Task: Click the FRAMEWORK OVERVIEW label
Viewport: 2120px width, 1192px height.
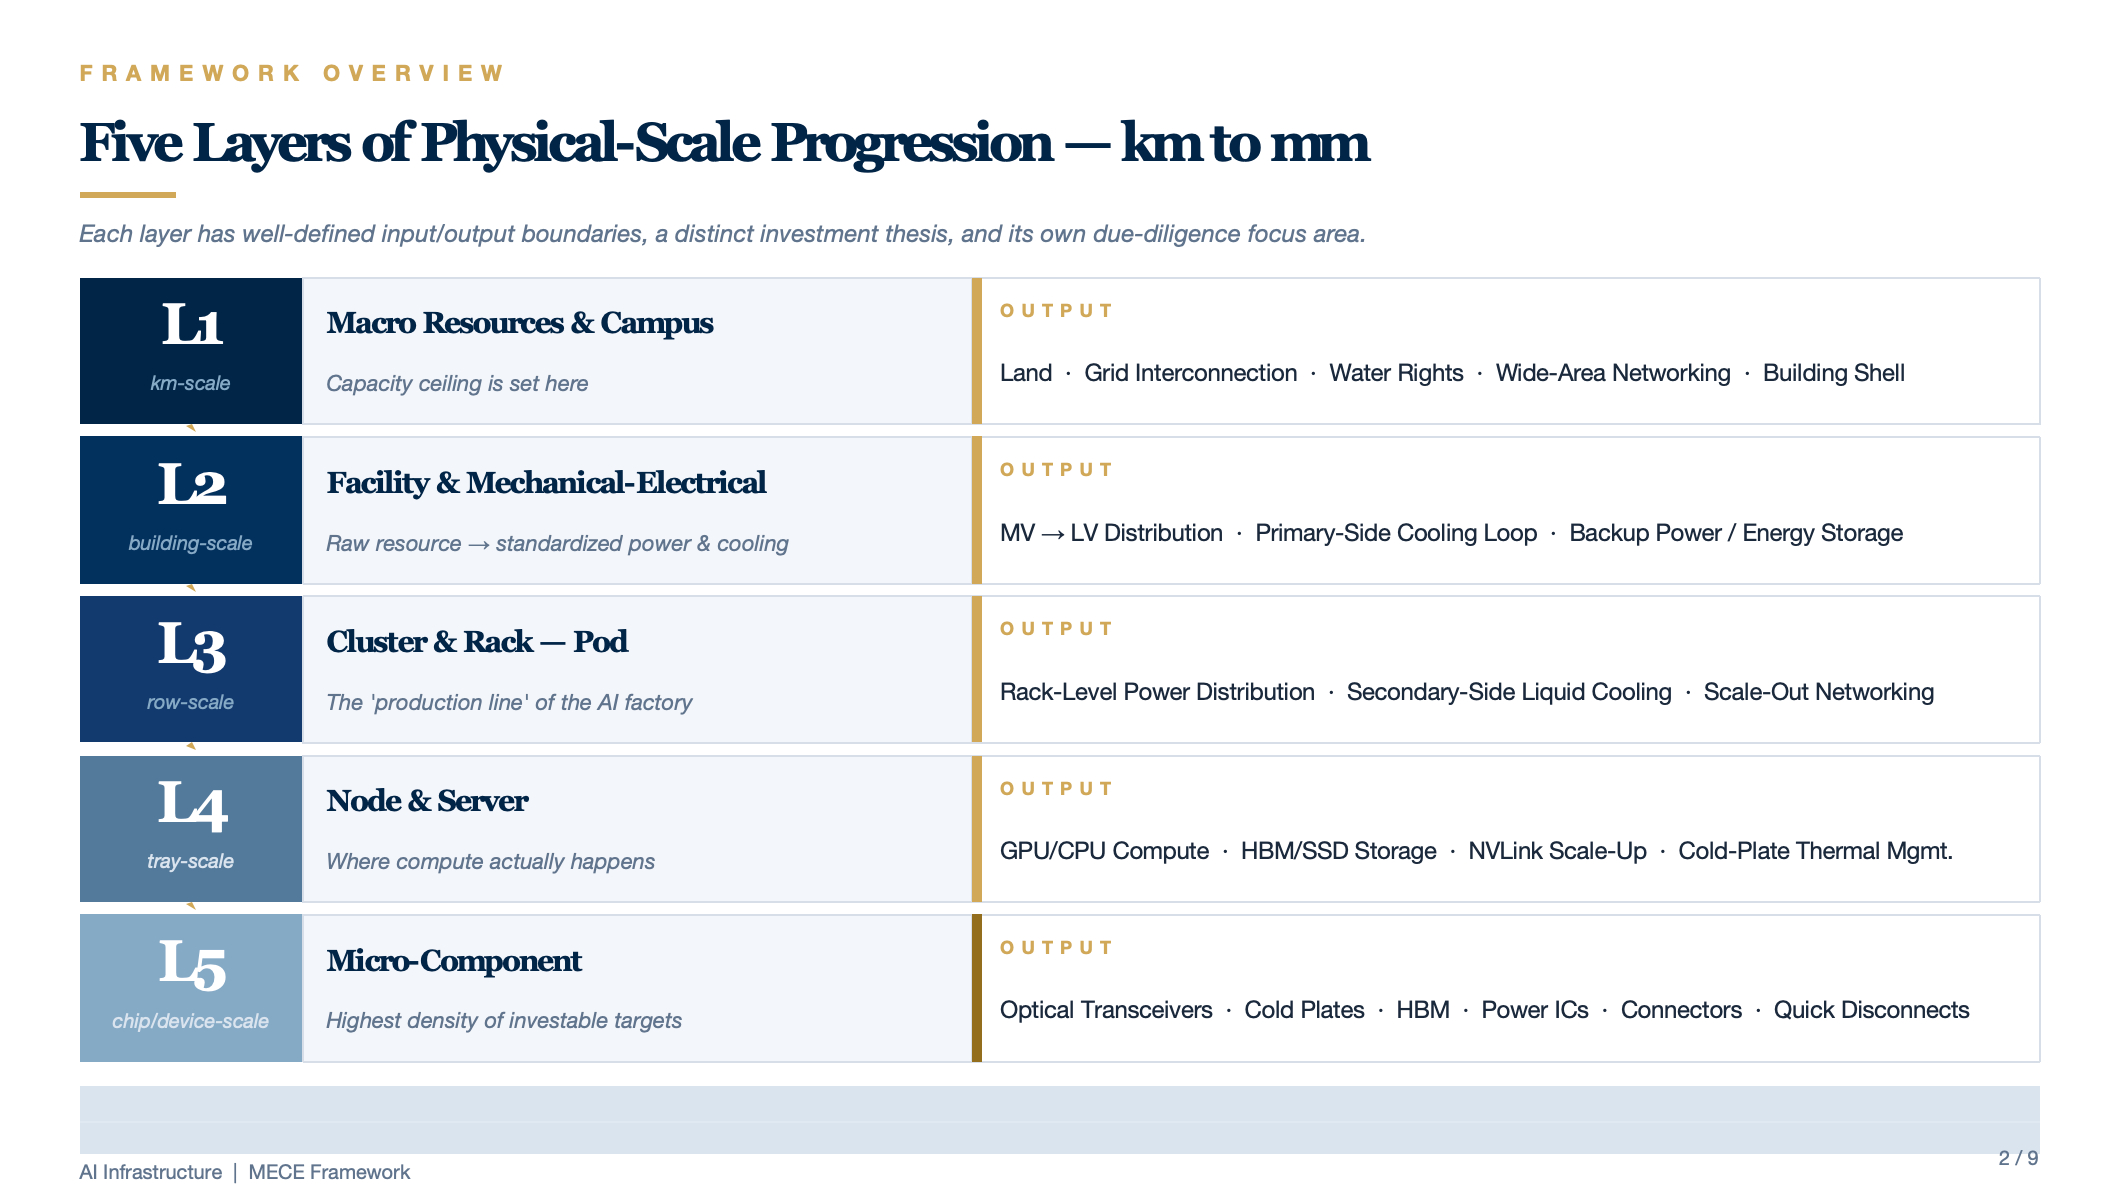Action: pyautogui.click(x=293, y=73)
